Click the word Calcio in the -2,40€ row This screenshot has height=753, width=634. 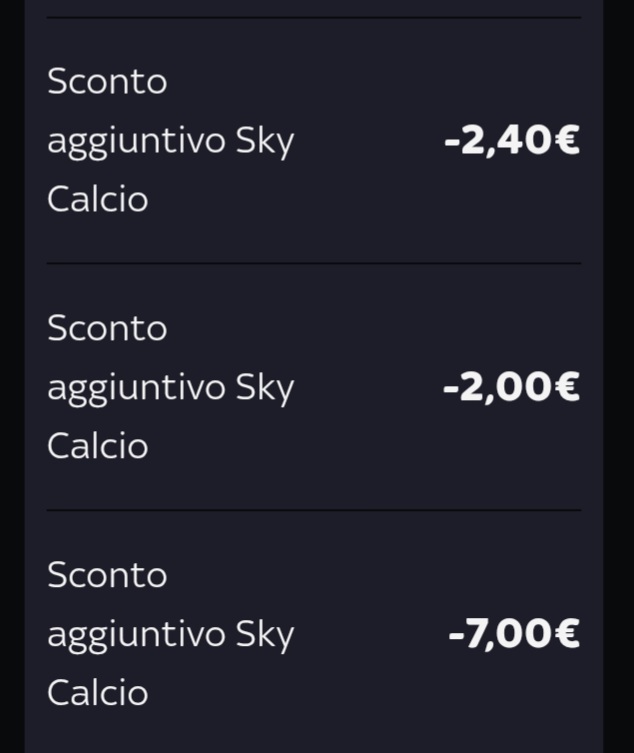(98, 199)
